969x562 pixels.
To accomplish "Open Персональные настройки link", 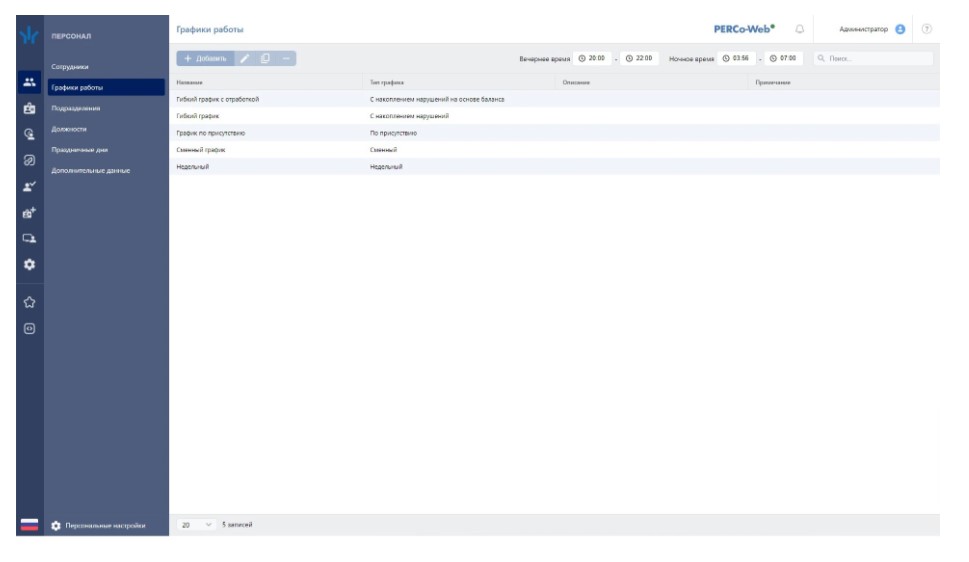I will tap(105, 524).
